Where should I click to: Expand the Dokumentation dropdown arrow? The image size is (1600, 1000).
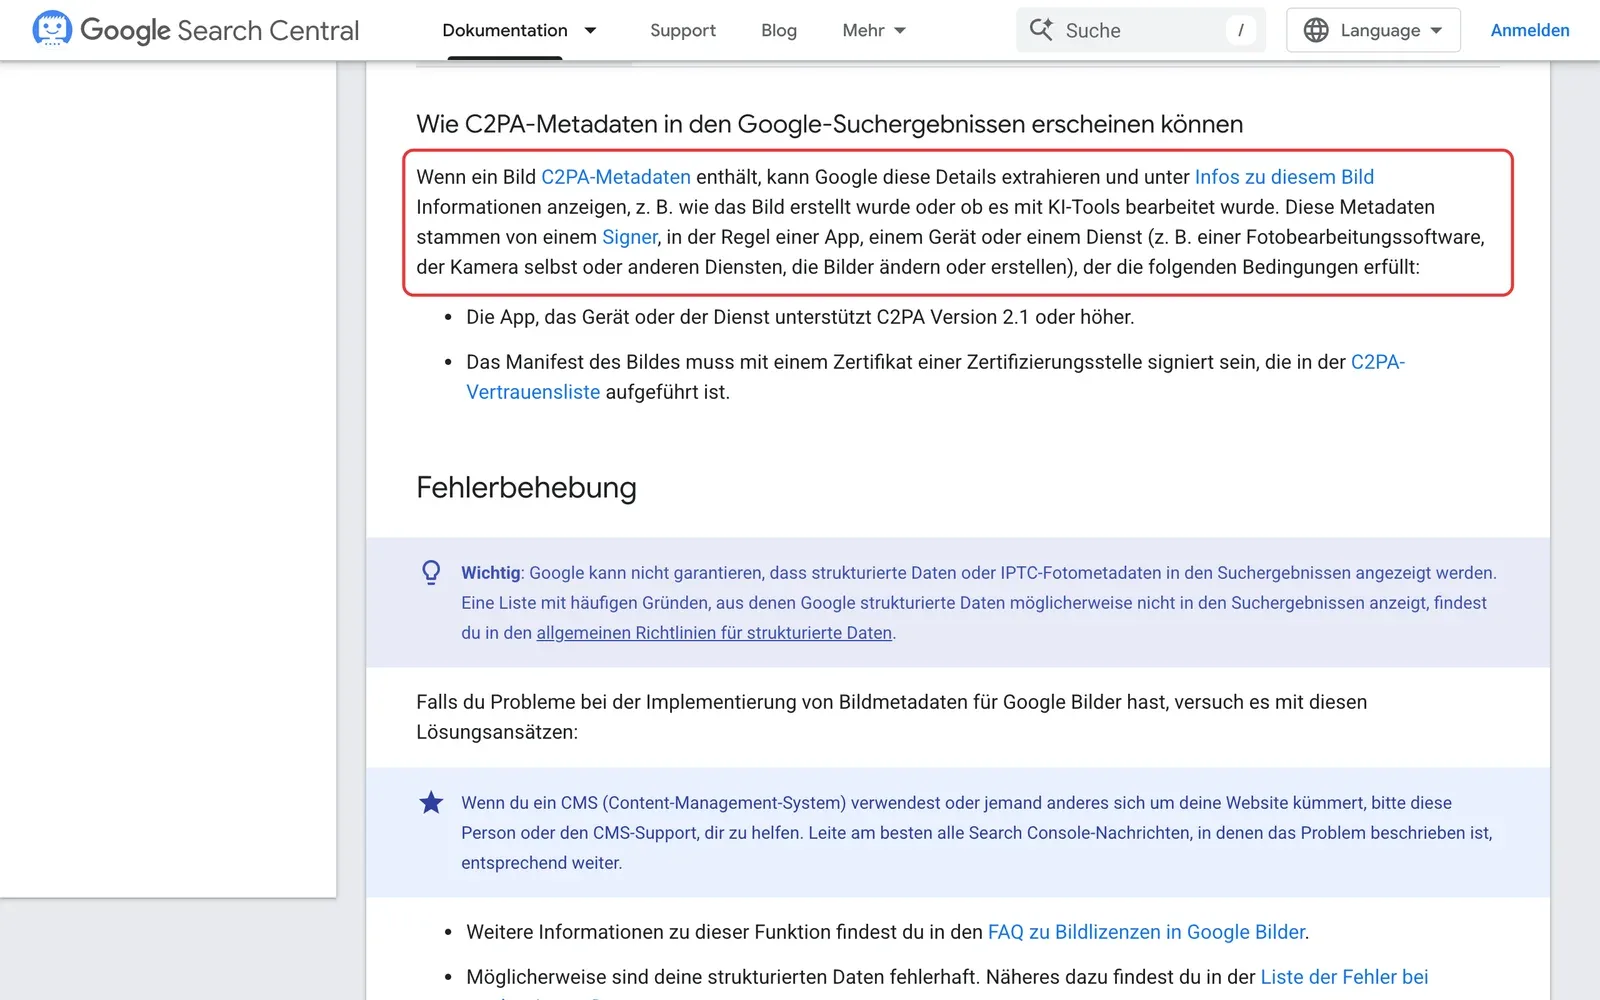pyautogui.click(x=590, y=30)
